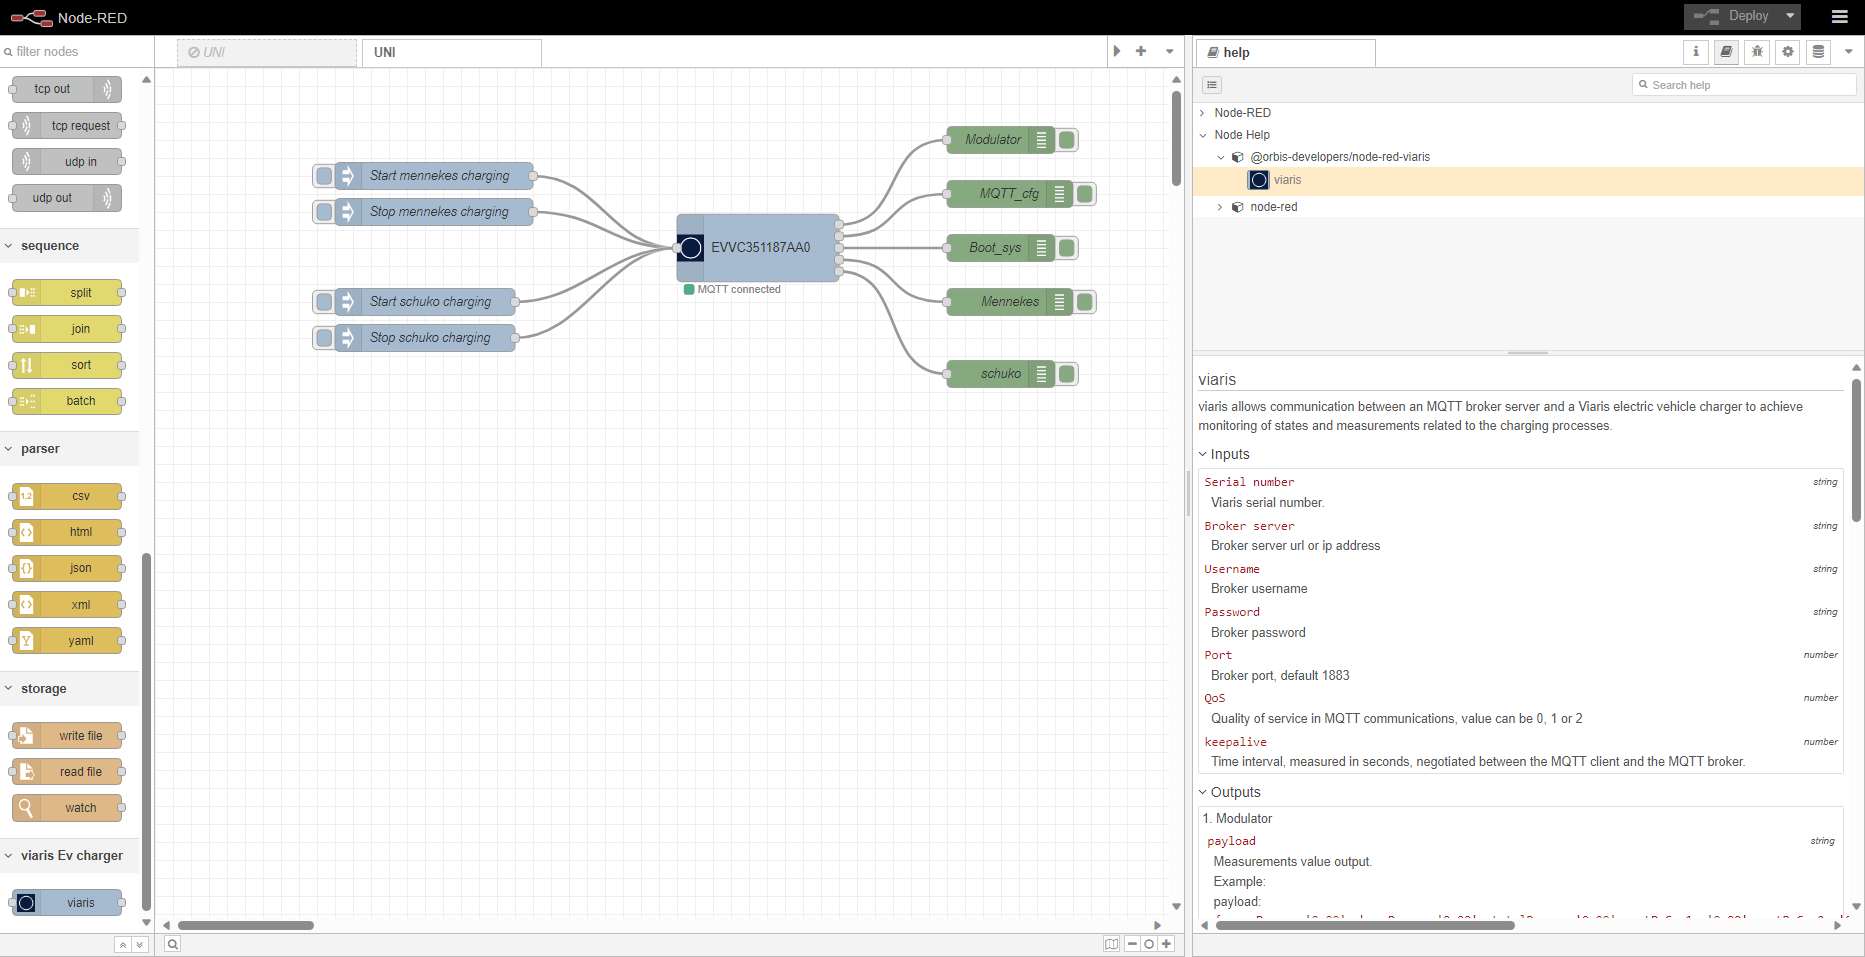Toggle the help table of contents icon
The image size is (1865, 957).
tap(1212, 85)
